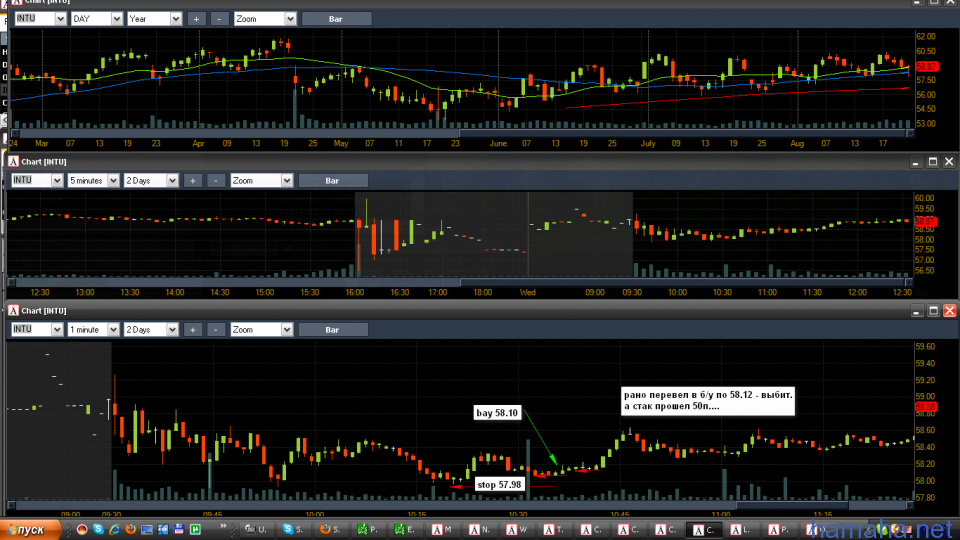This screenshot has height=540, width=960.
Task: Open the пуск Start menu
Action: pyautogui.click(x=29, y=530)
